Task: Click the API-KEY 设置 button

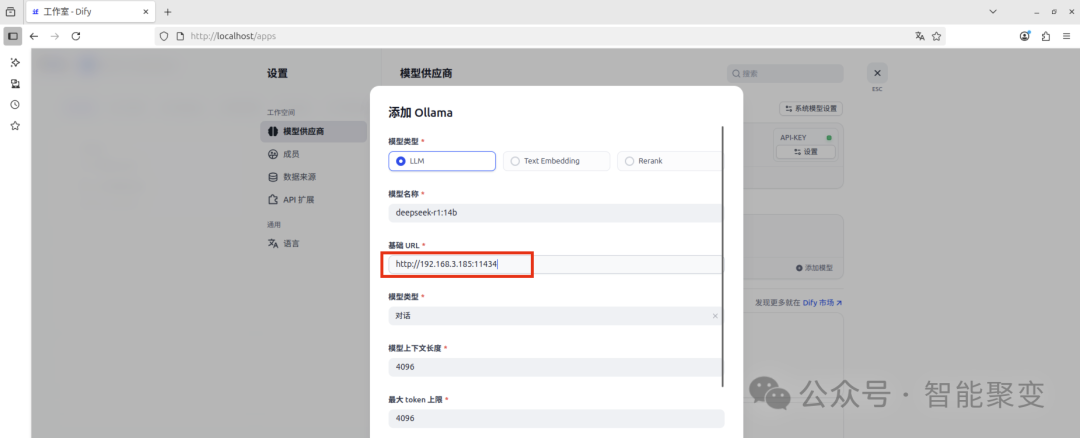Action: pos(806,152)
